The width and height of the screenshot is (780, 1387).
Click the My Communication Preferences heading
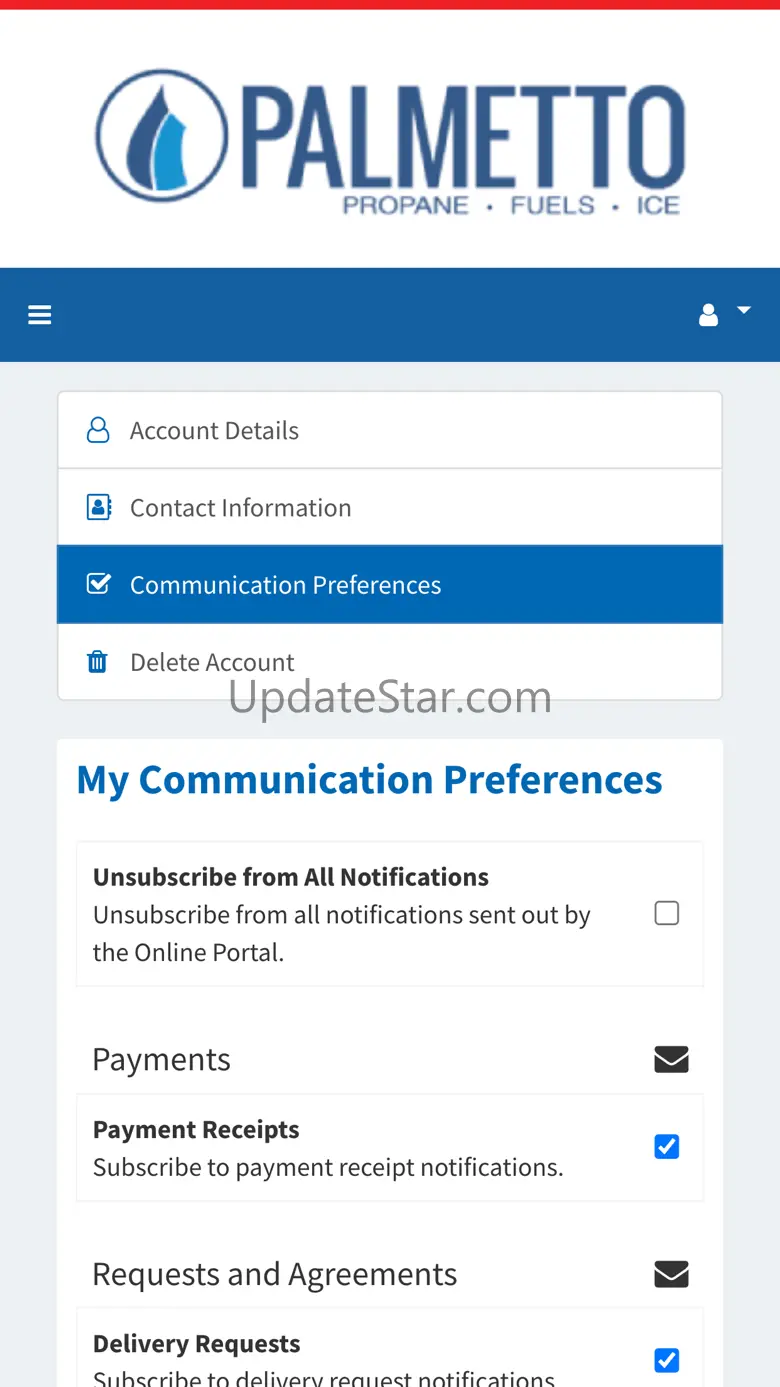click(x=369, y=780)
